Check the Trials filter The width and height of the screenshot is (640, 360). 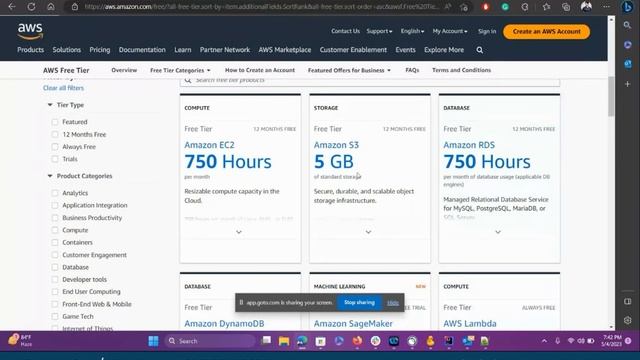pos(55,159)
